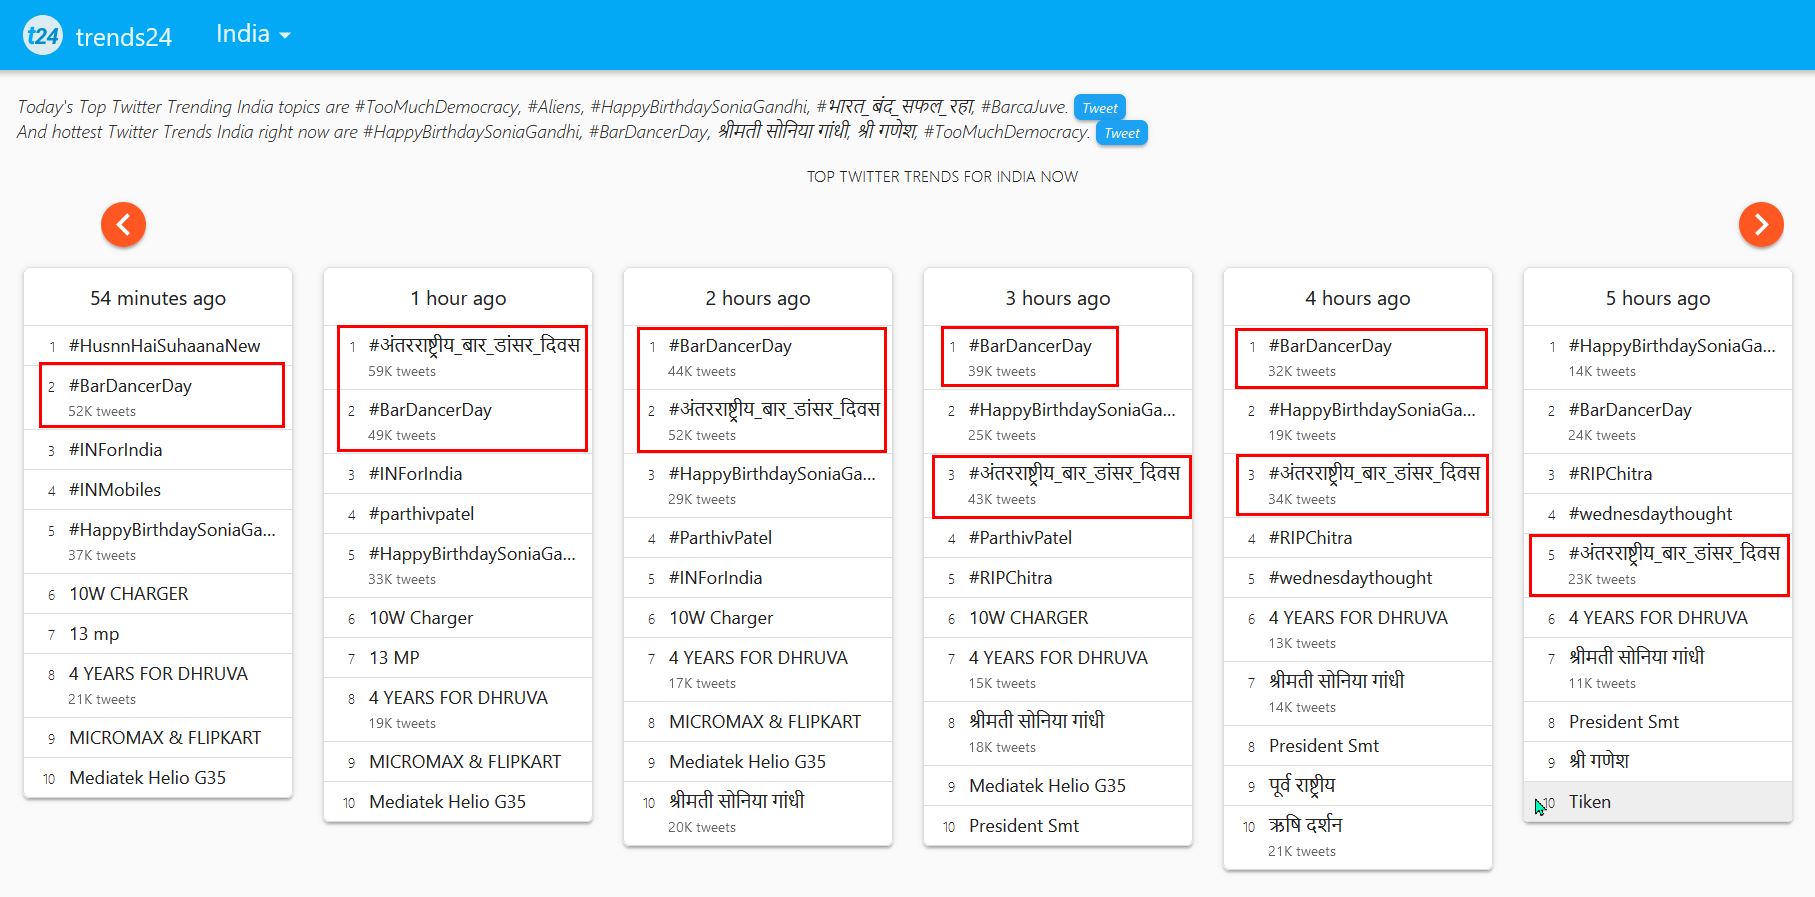This screenshot has width=1815, height=897.
Task: Open MICROMAX & FLIPKART in 2 hours ago list
Action: [765, 722]
